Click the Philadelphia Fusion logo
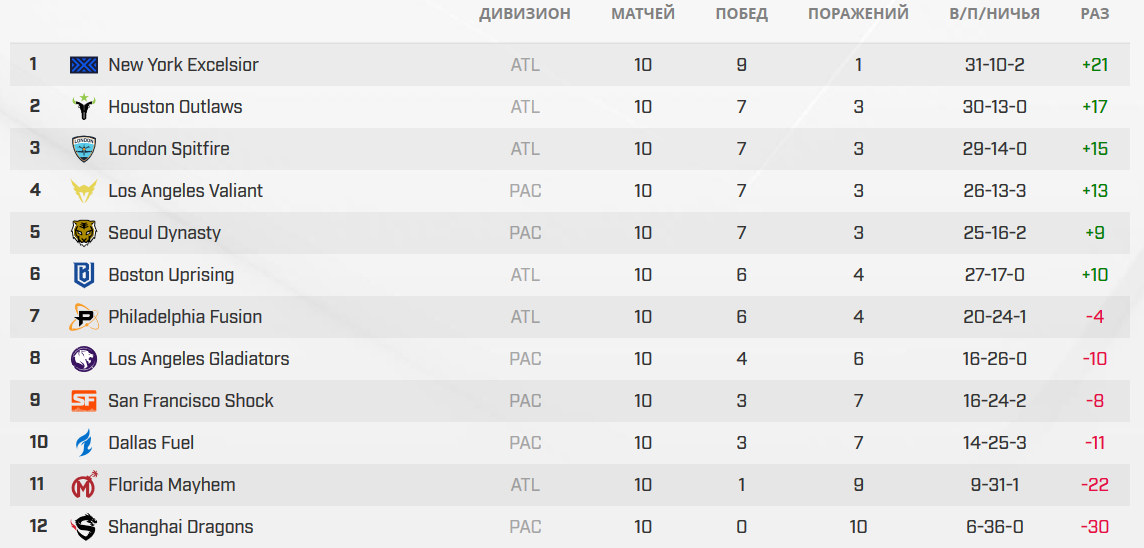 84,317
